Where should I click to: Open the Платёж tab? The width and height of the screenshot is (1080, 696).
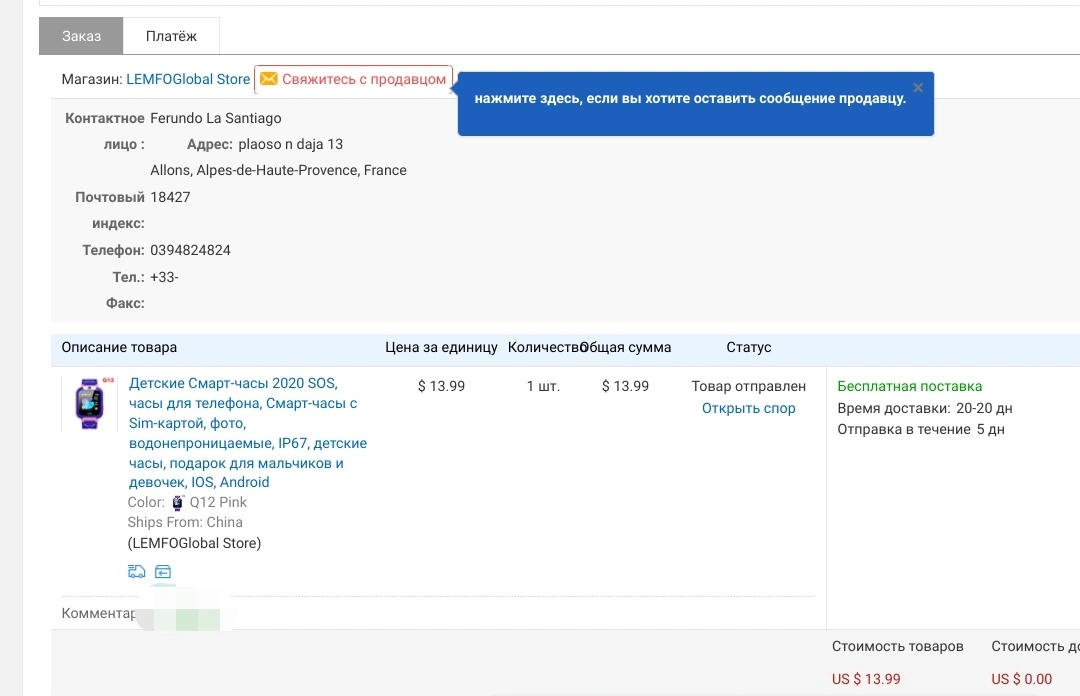click(x=172, y=36)
